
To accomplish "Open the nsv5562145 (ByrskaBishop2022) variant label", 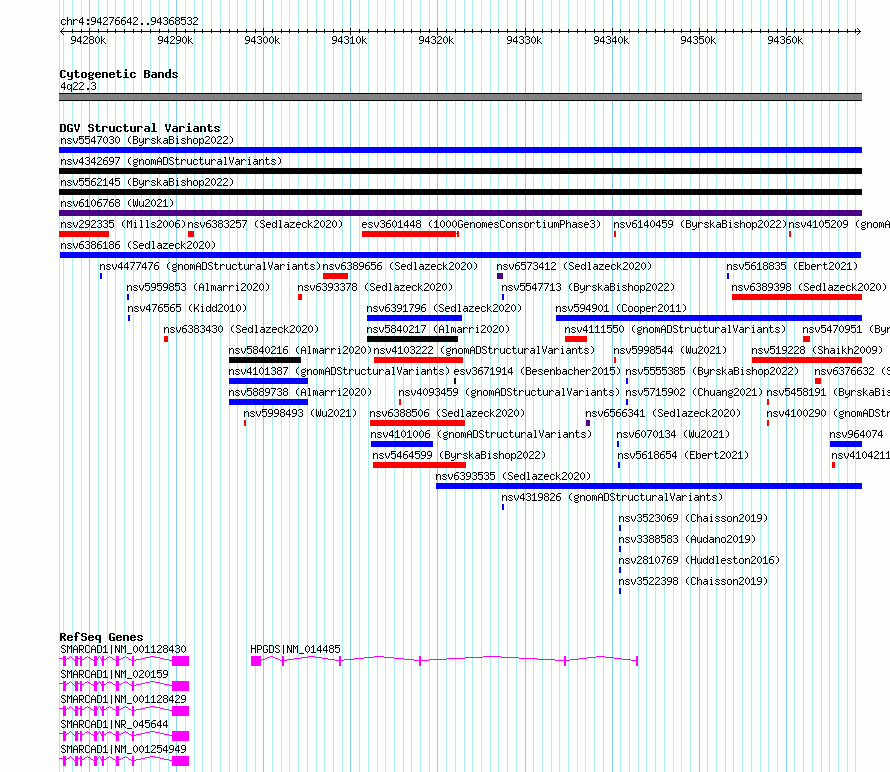I will pyautogui.click(x=147, y=182).
